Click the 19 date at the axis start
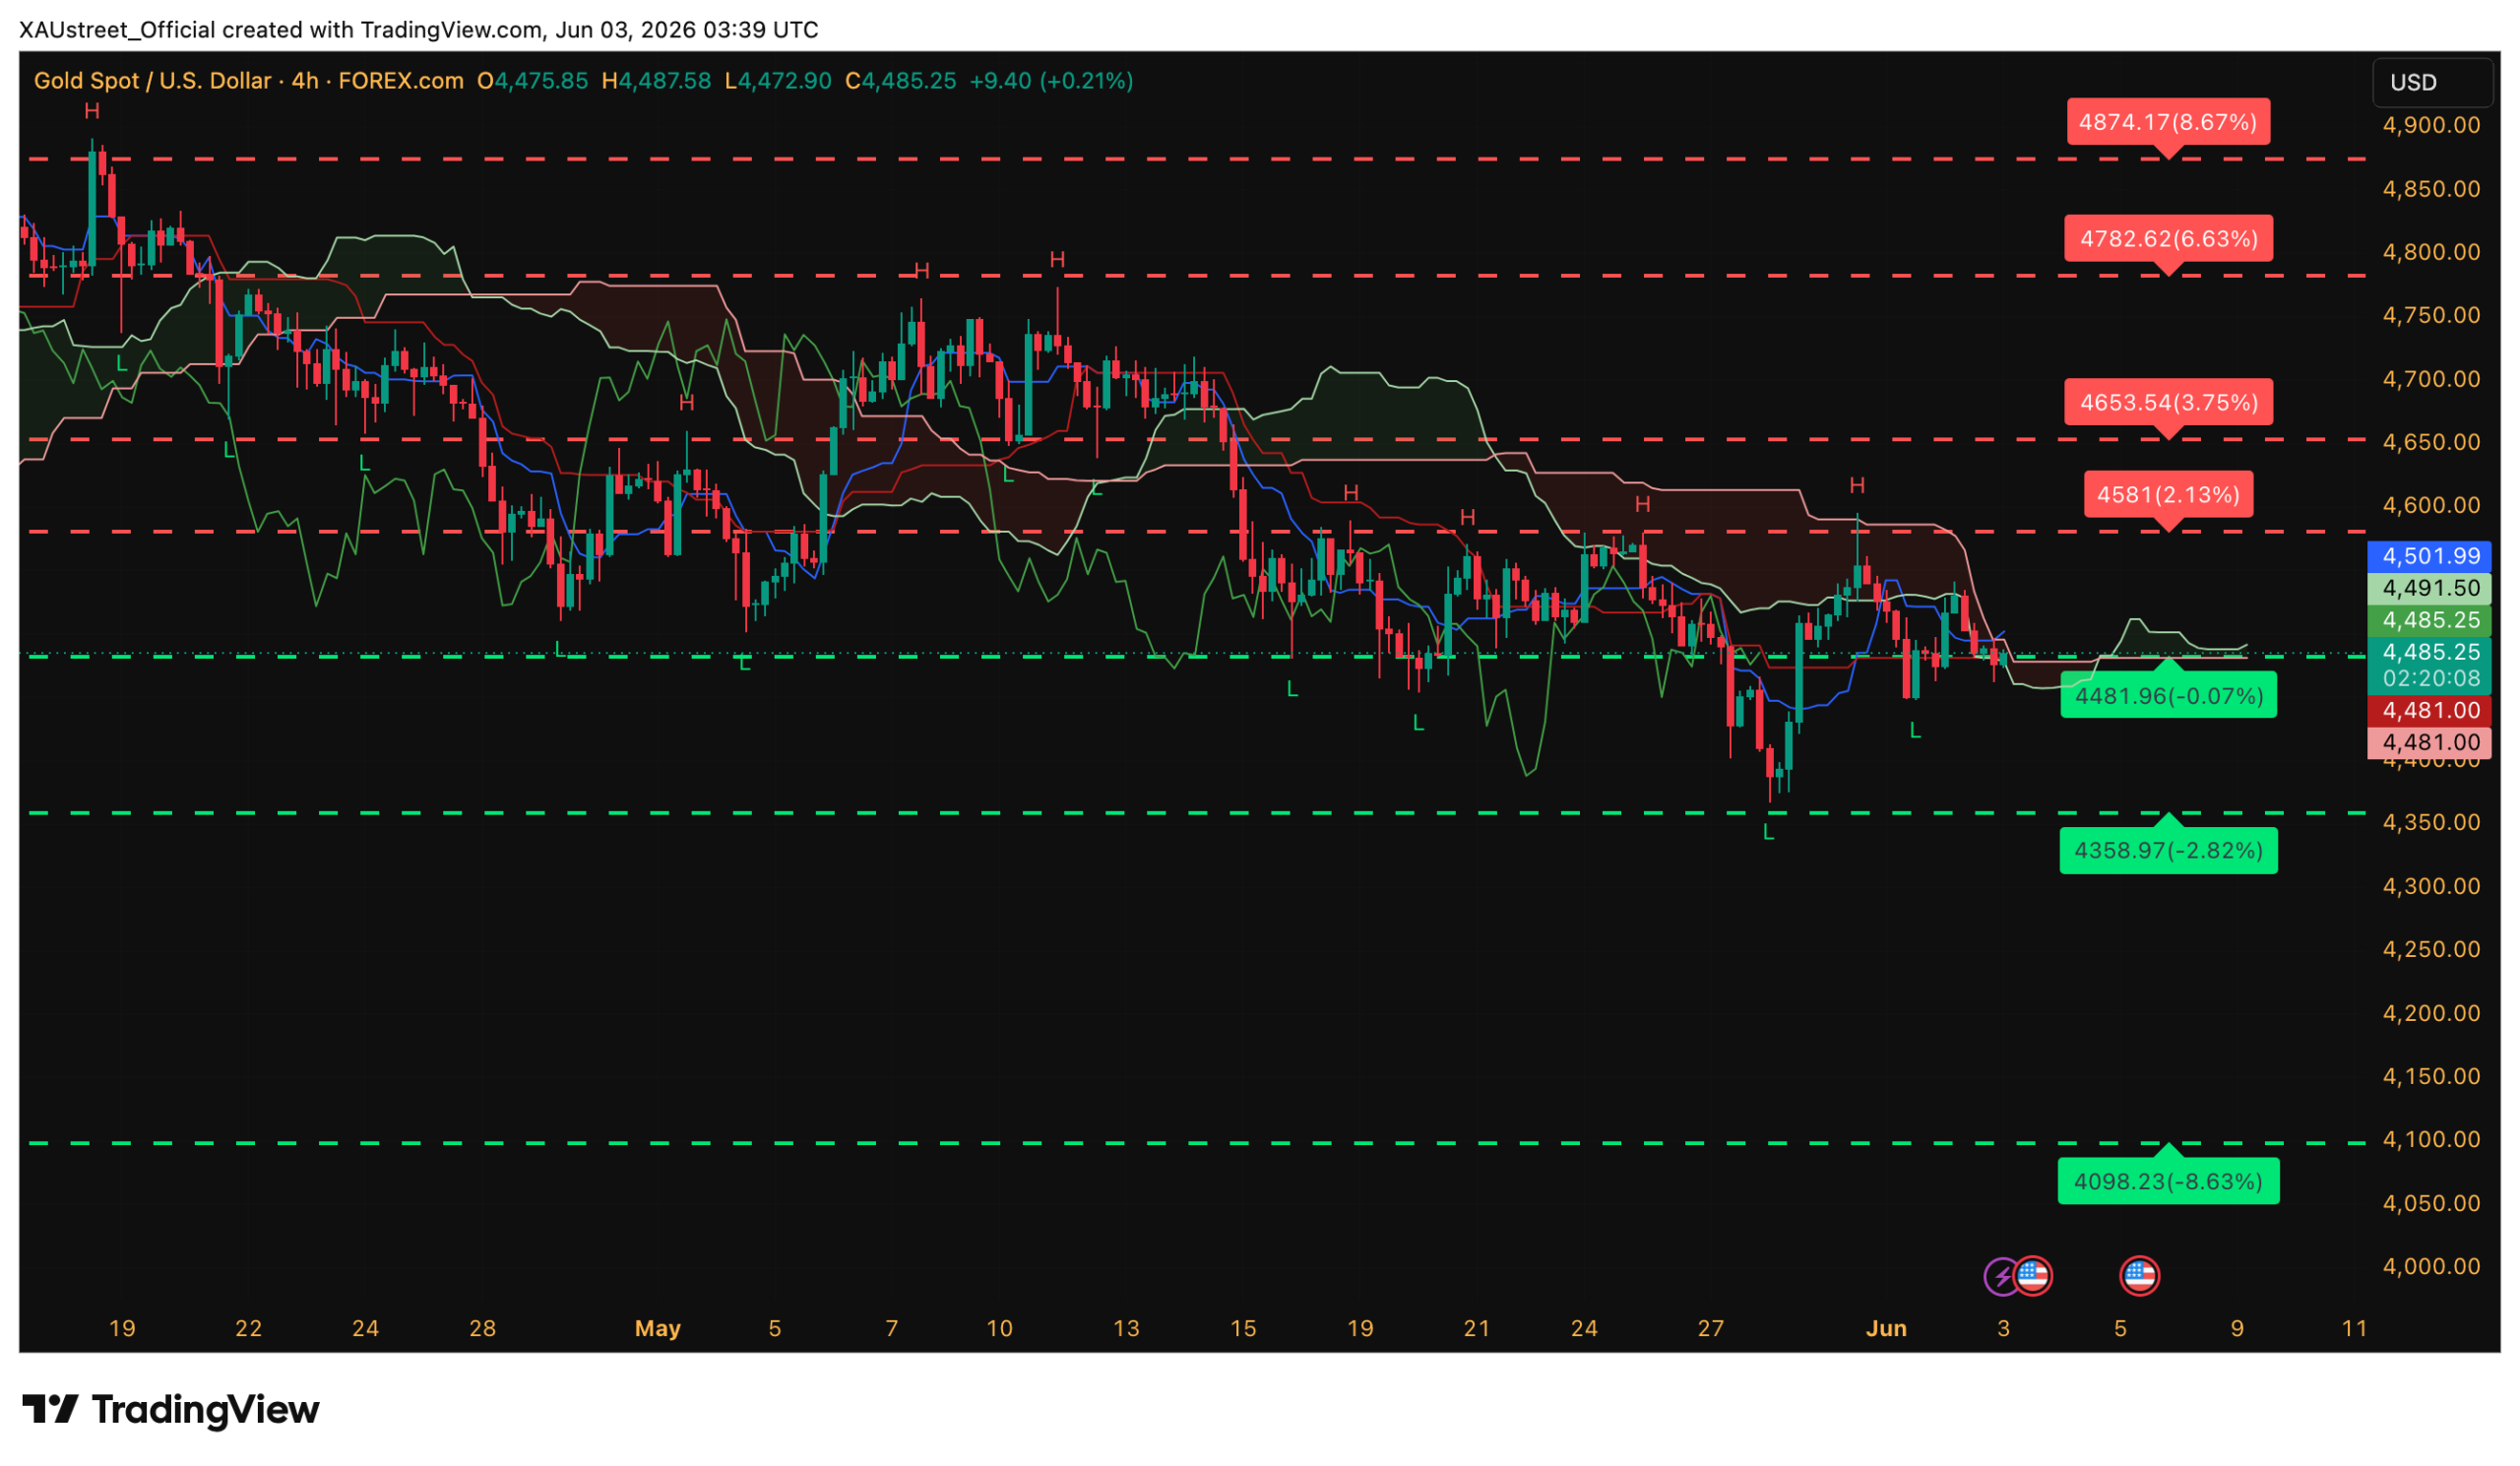2520x1466 pixels. (x=122, y=1329)
